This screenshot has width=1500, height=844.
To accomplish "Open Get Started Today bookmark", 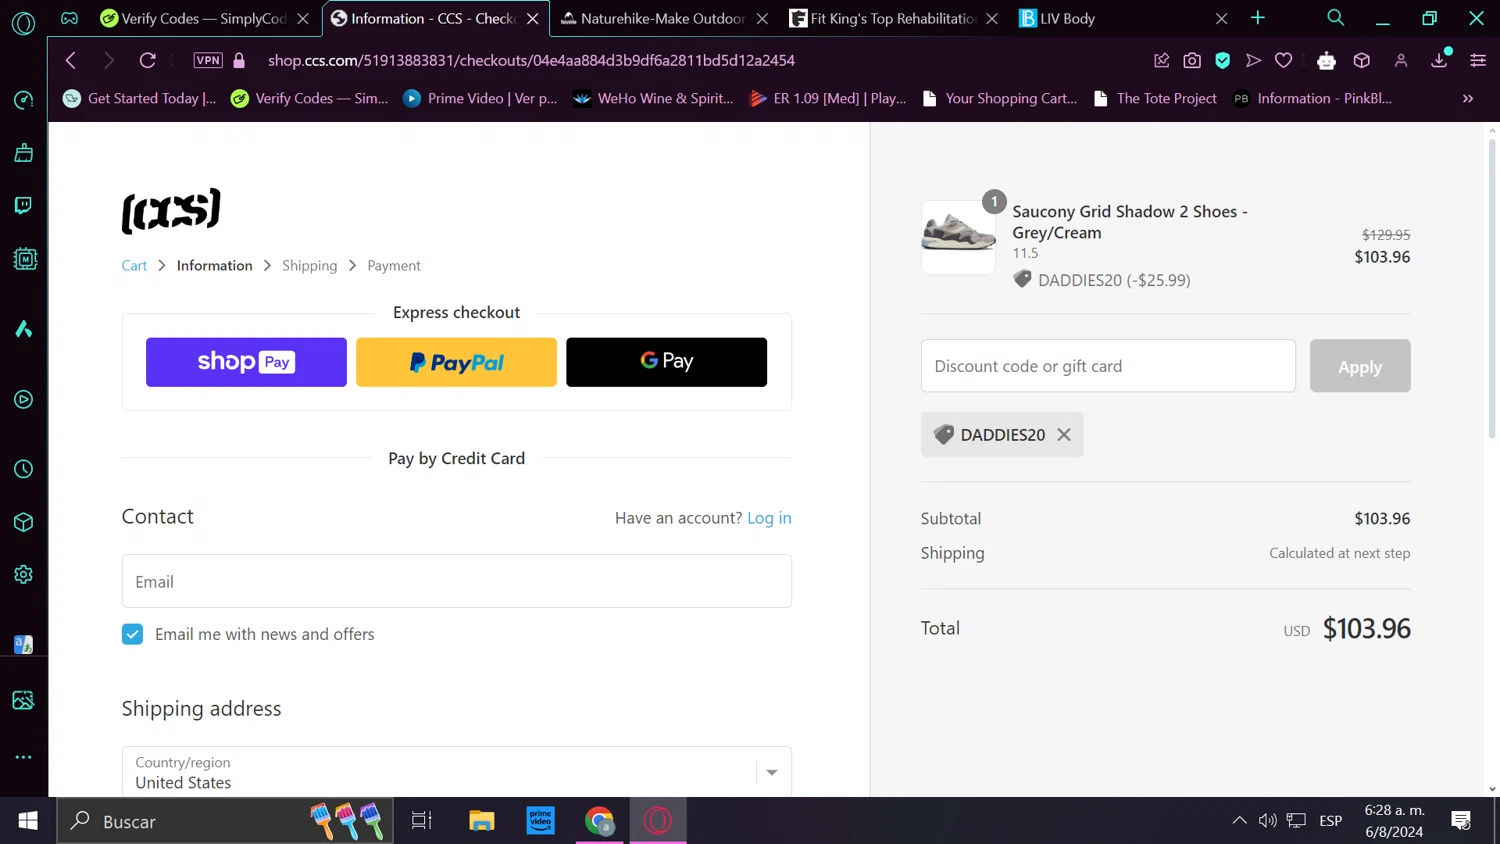I will 139,98.
